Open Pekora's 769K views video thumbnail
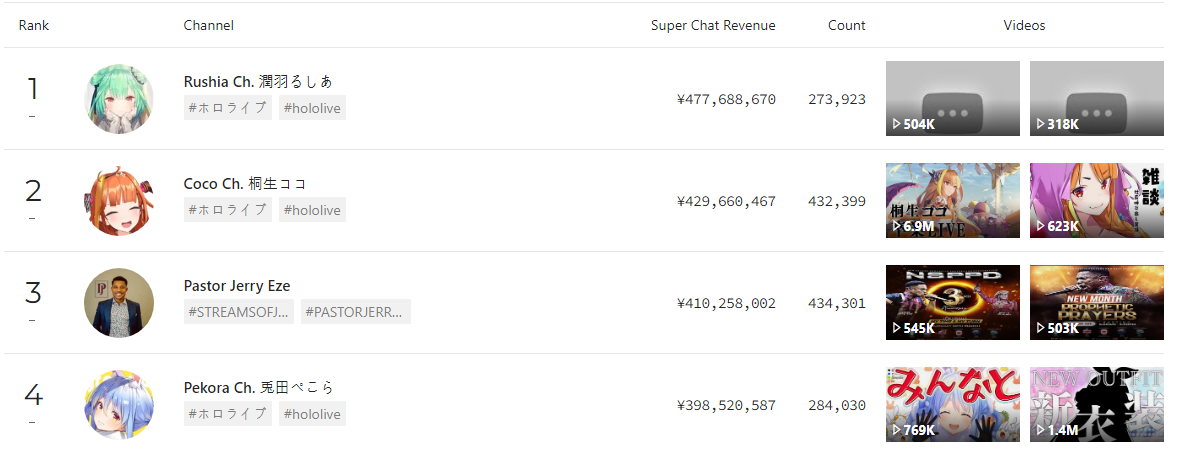 point(952,404)
